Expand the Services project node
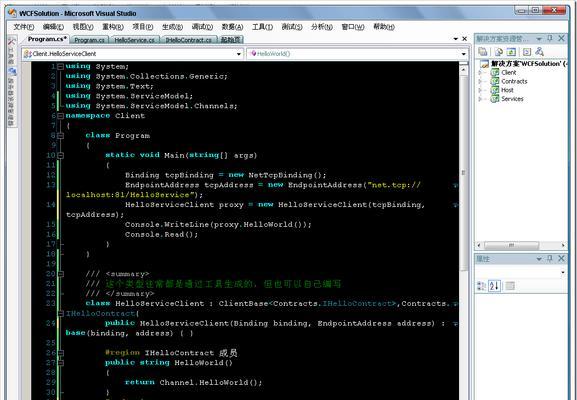Viewport: 577px width, 400px height. (480, 99)
